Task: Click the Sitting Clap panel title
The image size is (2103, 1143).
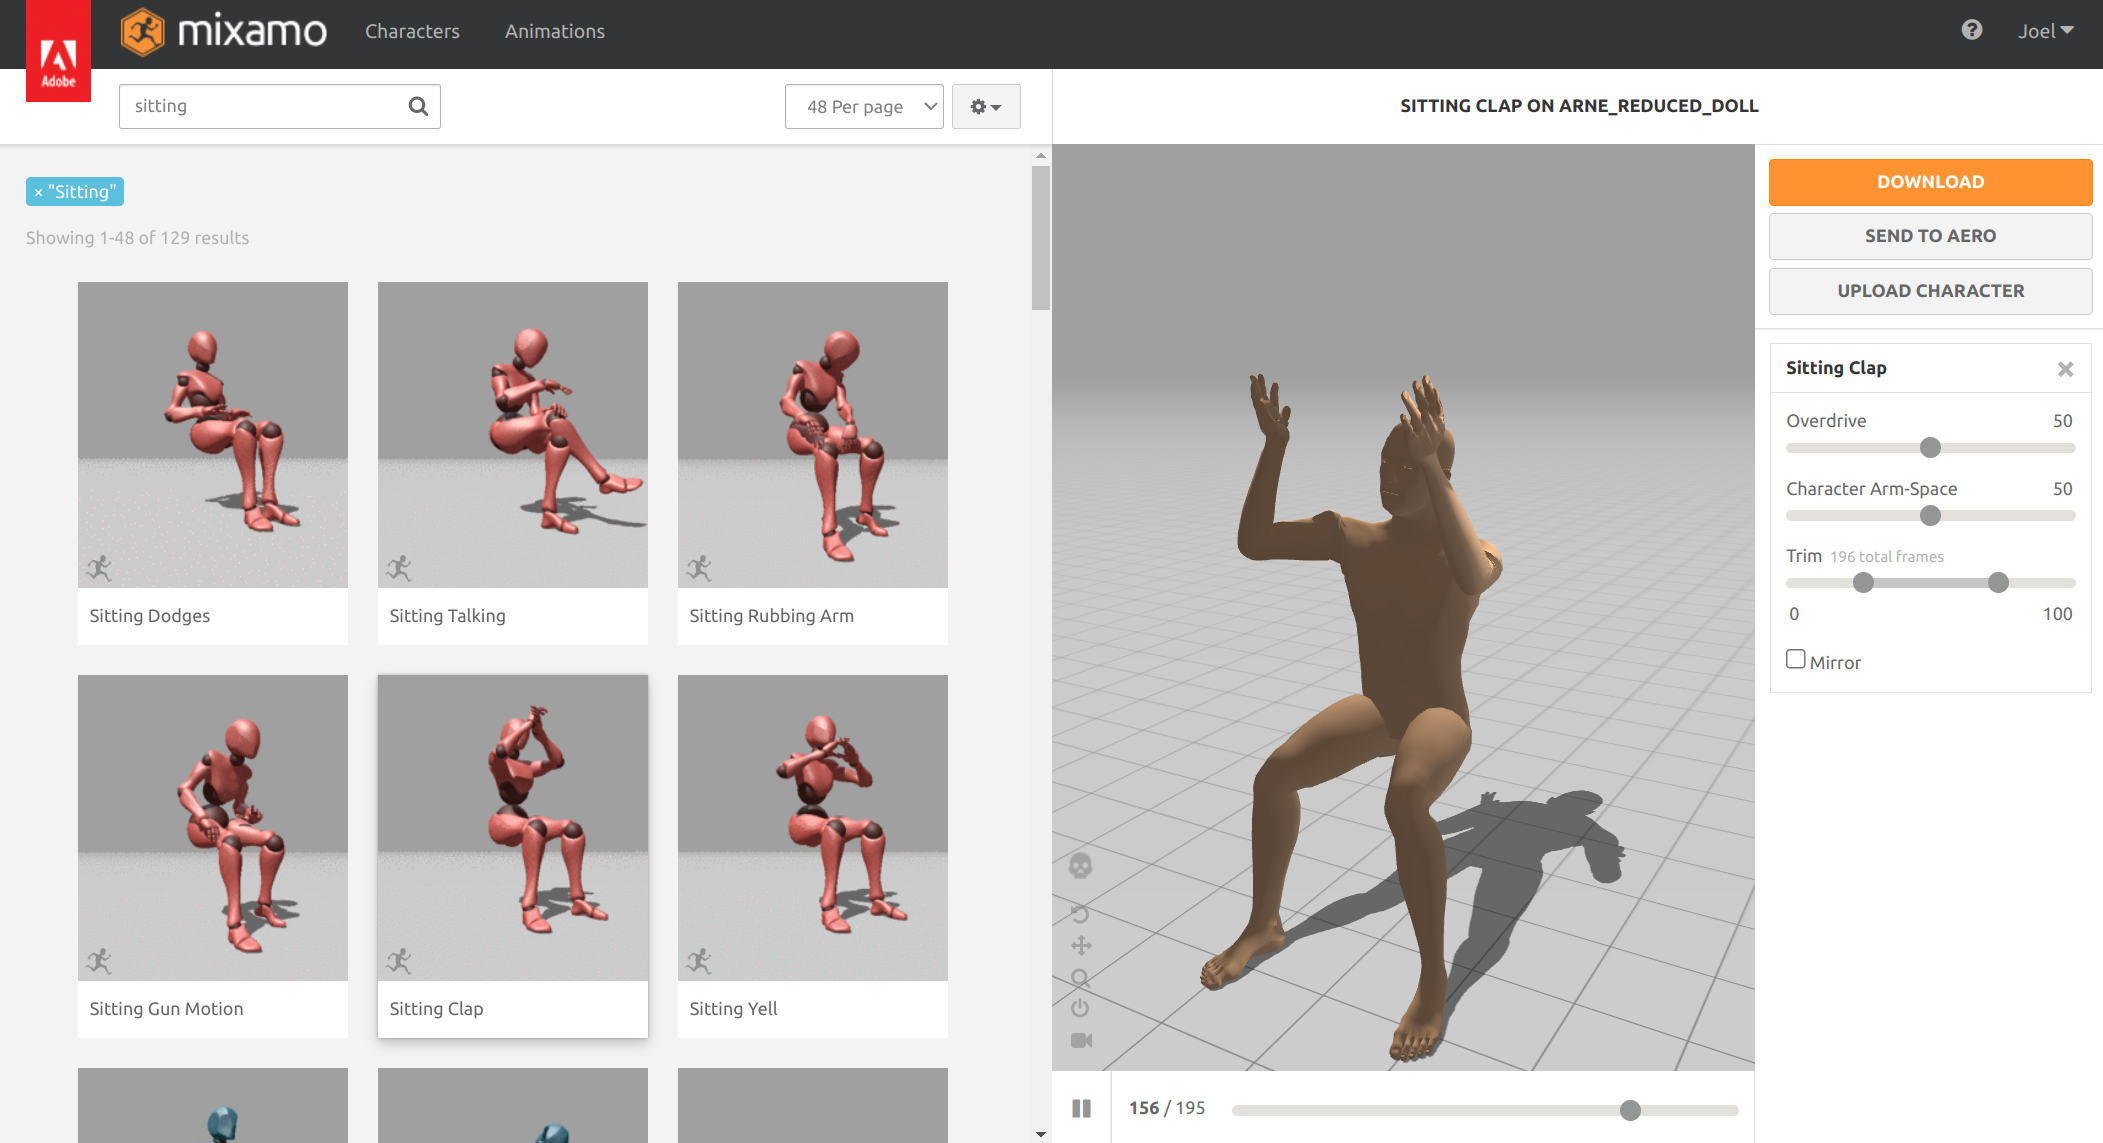Action: point(1836,368)
